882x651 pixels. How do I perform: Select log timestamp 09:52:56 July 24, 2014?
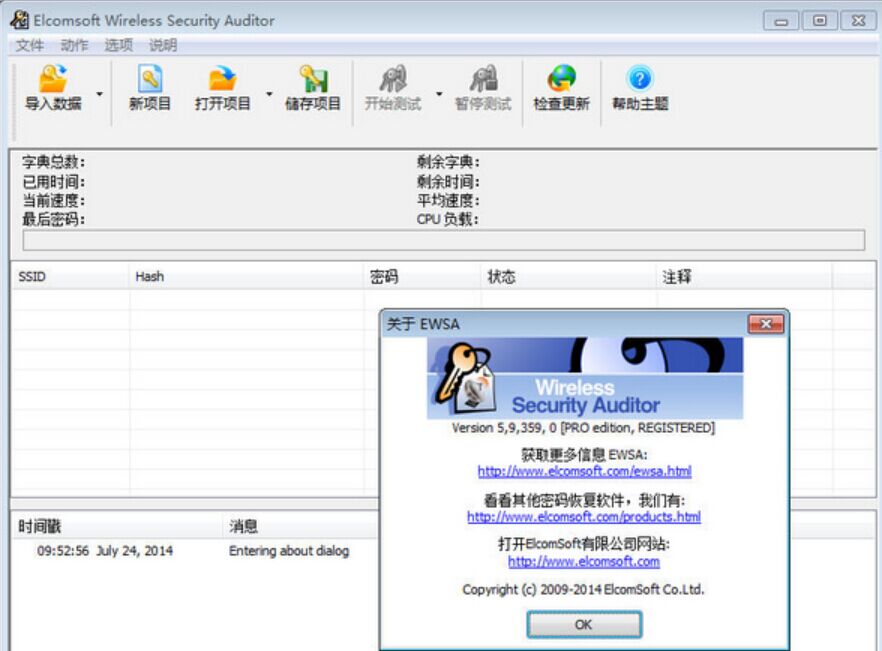[x=105, y=551]
